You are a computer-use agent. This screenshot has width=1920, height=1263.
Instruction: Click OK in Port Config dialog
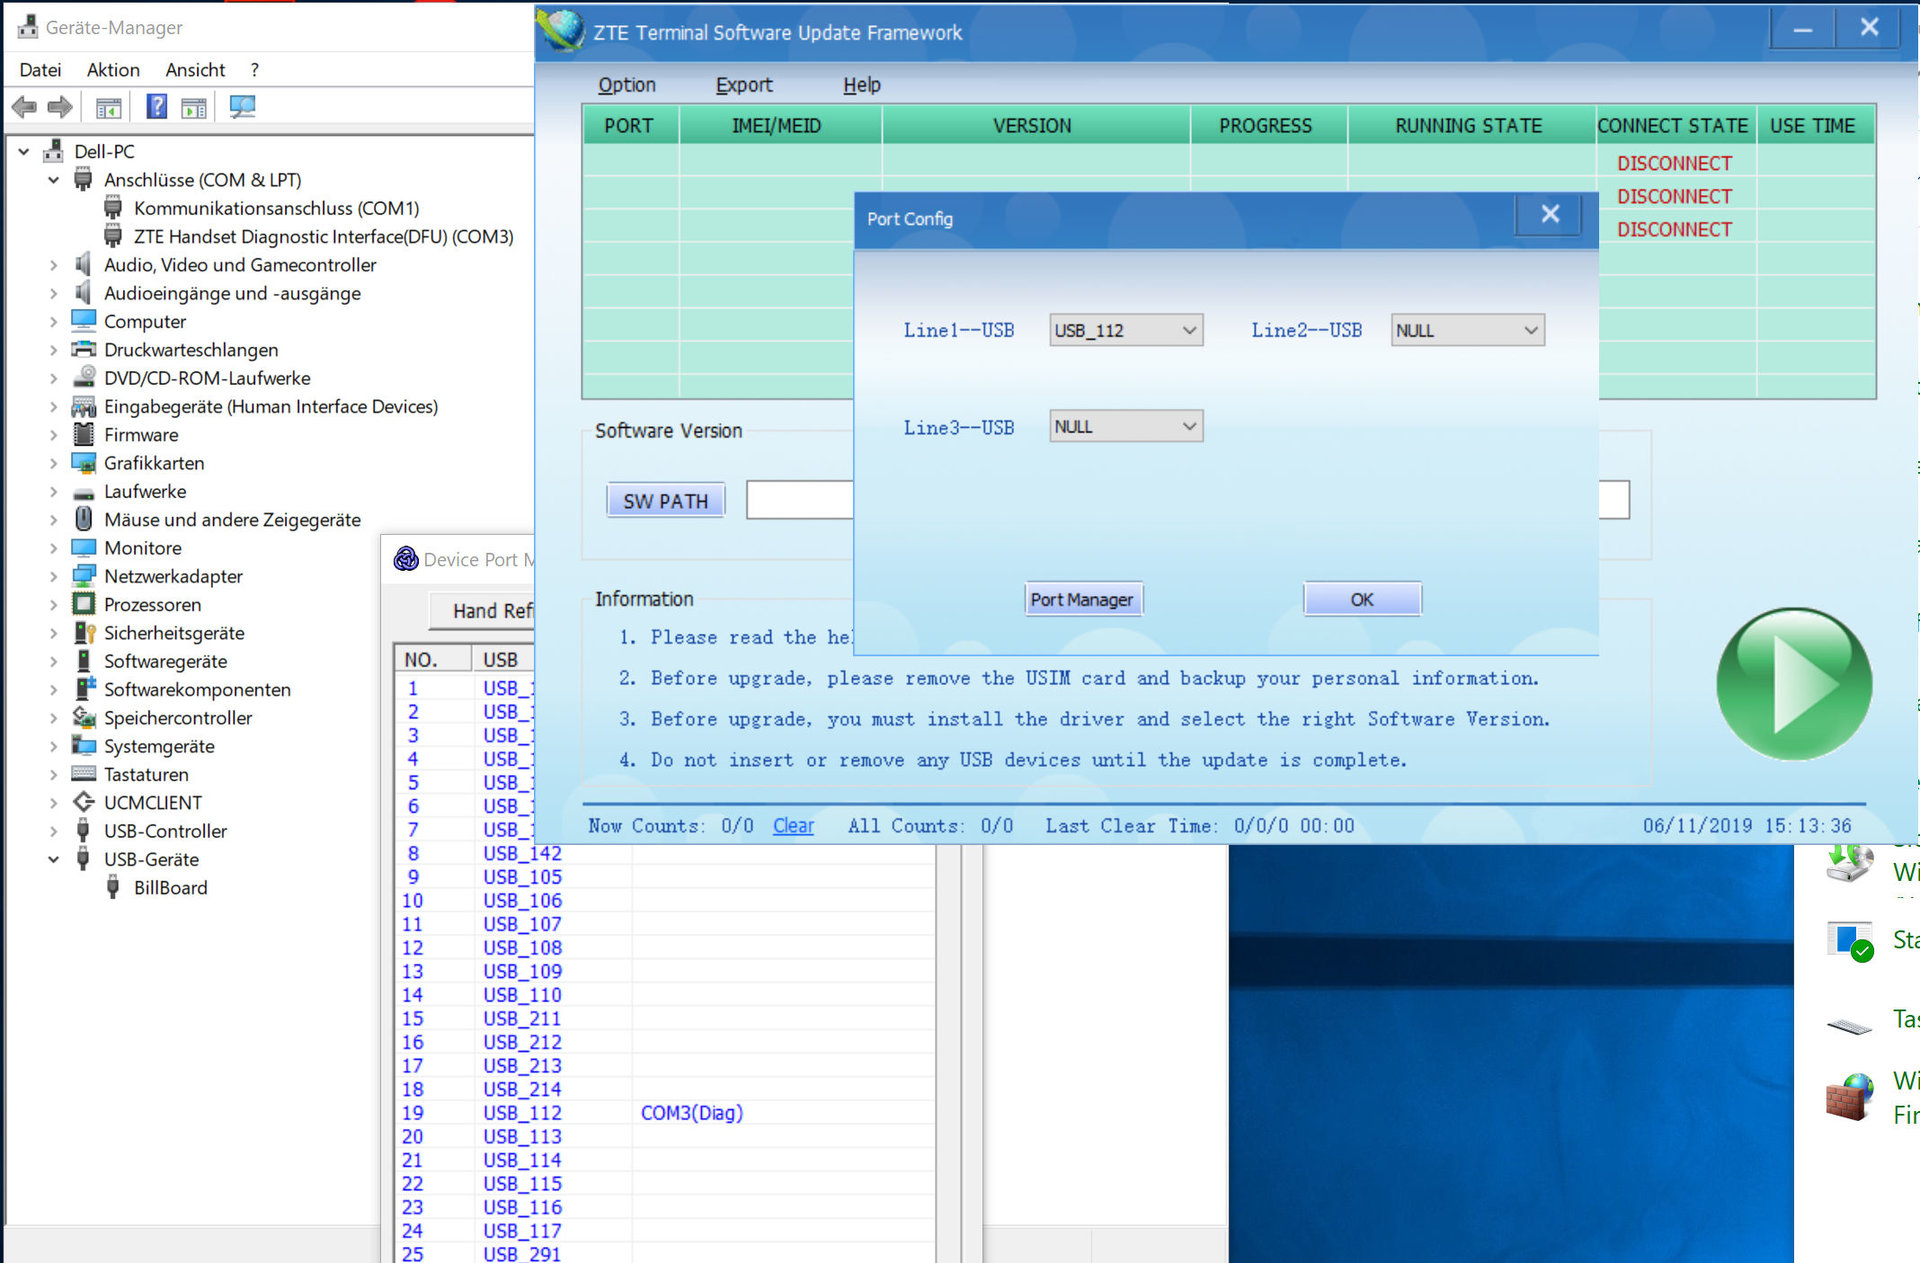1362,599
